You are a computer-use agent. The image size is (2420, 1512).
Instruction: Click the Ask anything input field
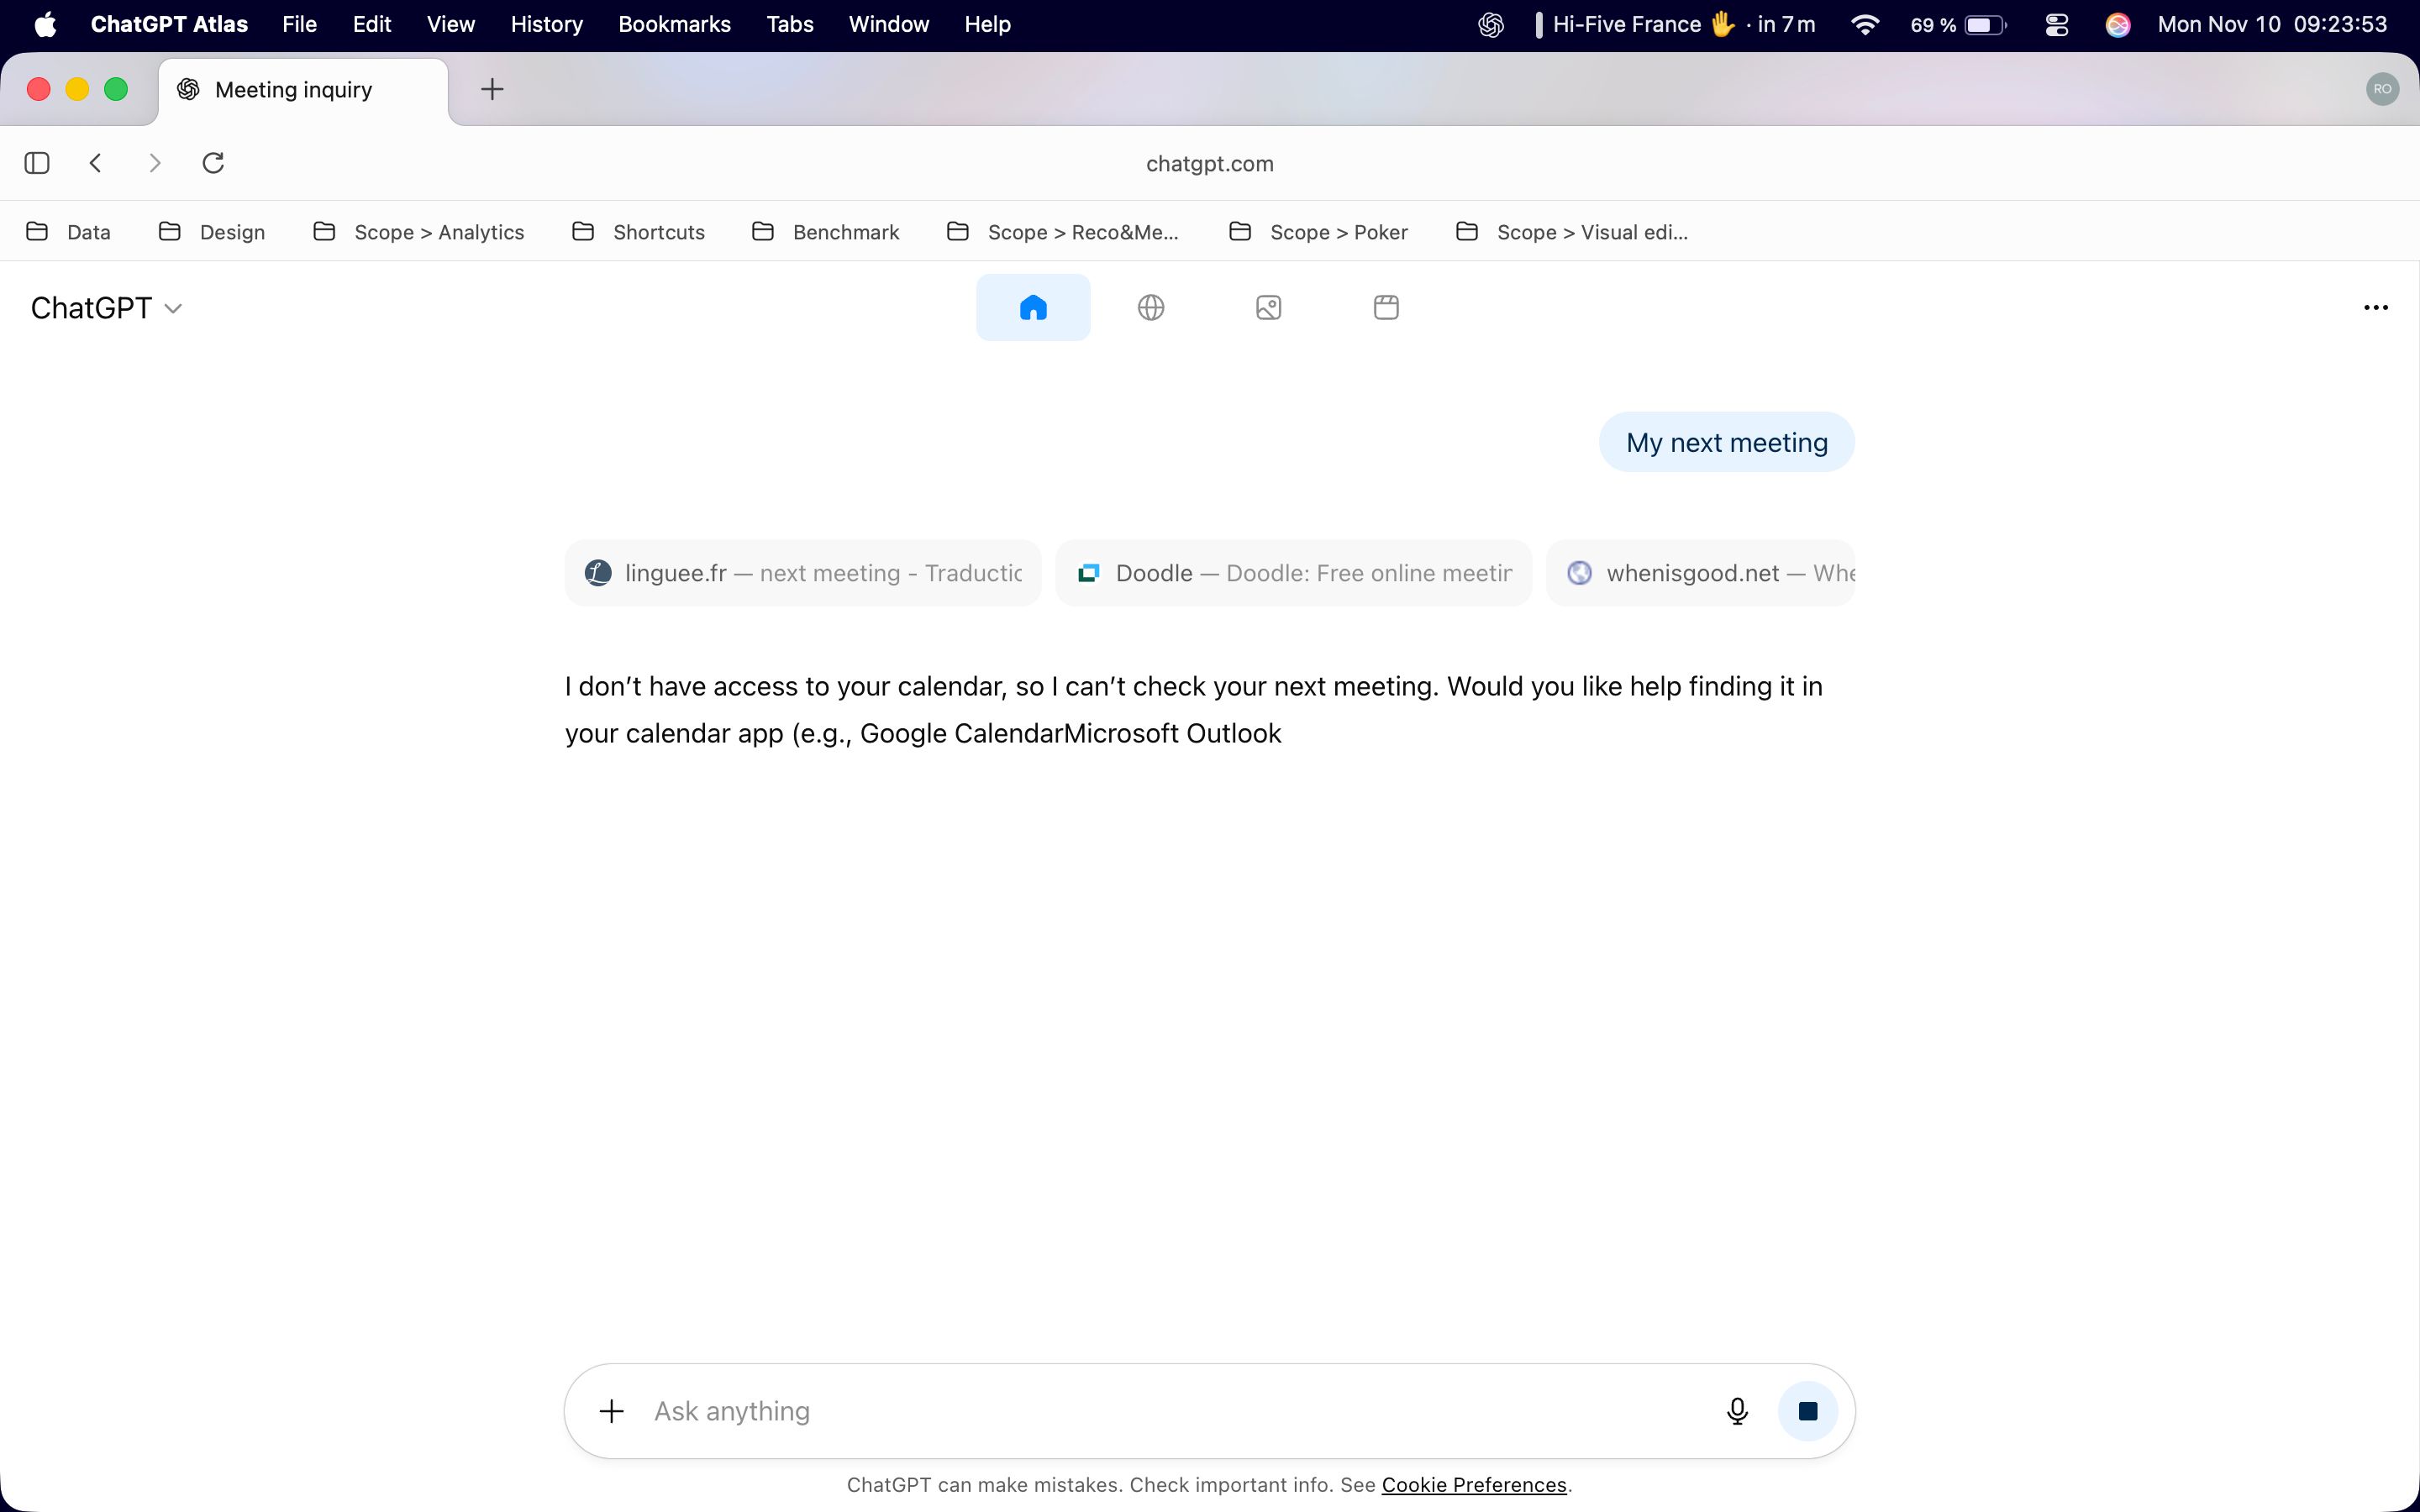(x=1100, y=1410)
